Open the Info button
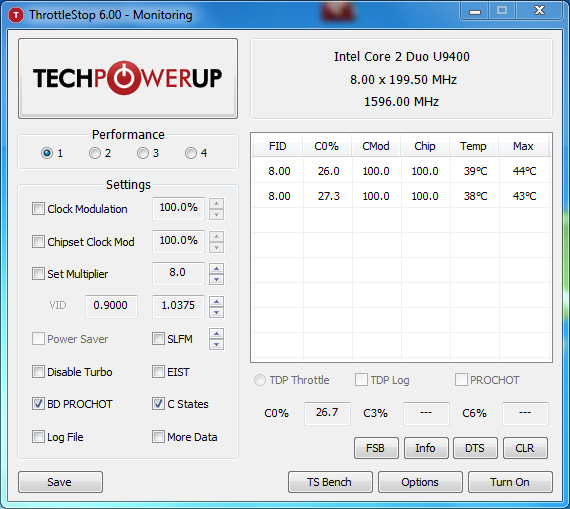Viewport: 570px width, 509px height. (426, 448)
